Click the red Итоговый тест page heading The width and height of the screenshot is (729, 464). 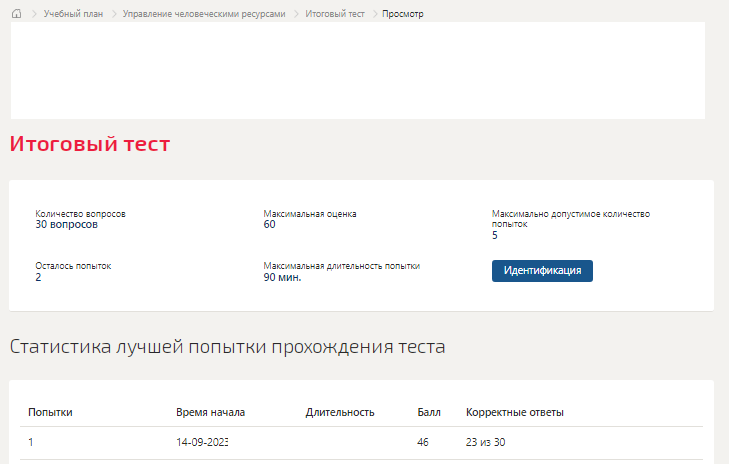click(x=90, y=144)
